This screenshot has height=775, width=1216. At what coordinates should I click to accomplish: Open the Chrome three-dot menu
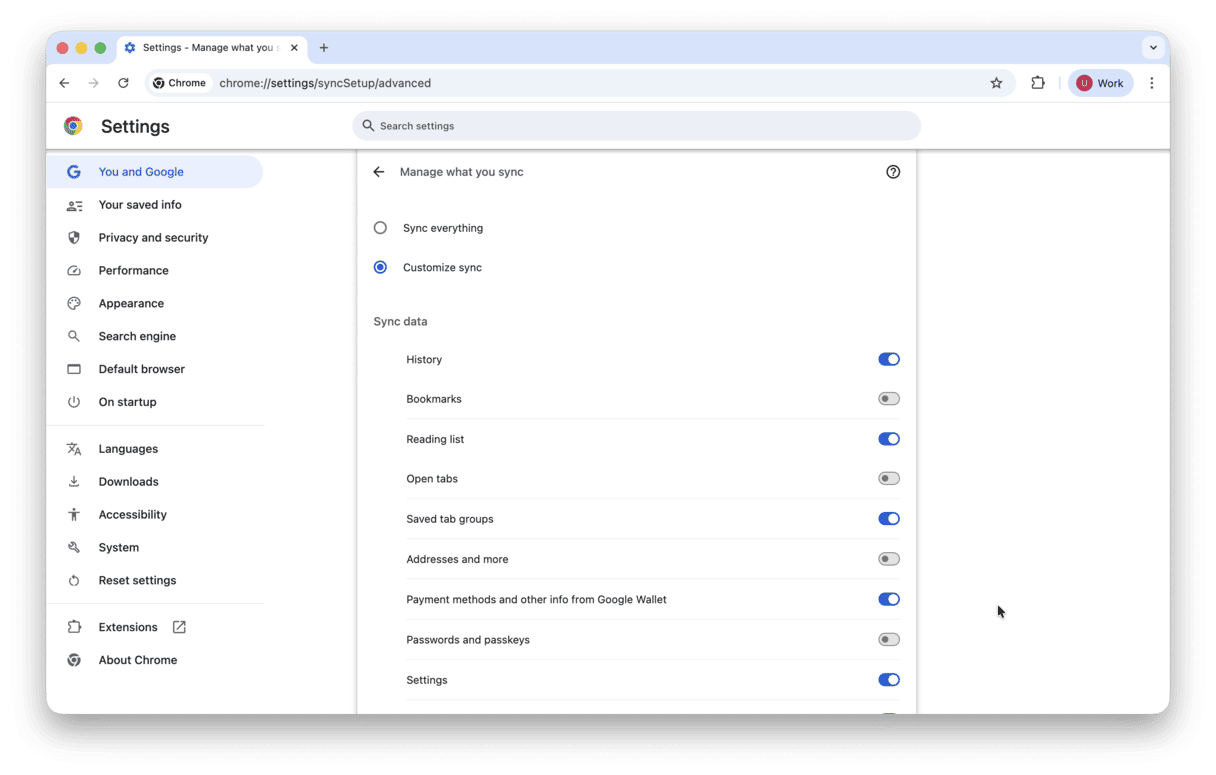click(1152, 83)
